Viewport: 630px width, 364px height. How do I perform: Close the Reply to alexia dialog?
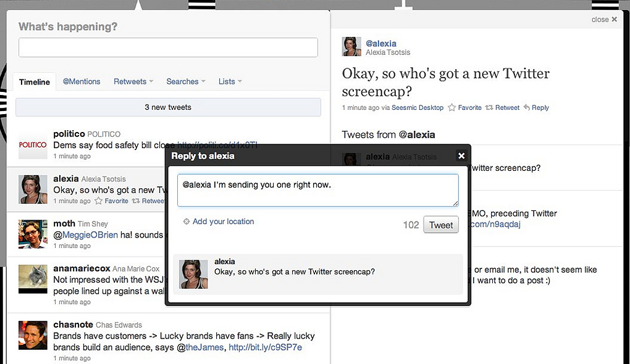[x=461, y=155]
